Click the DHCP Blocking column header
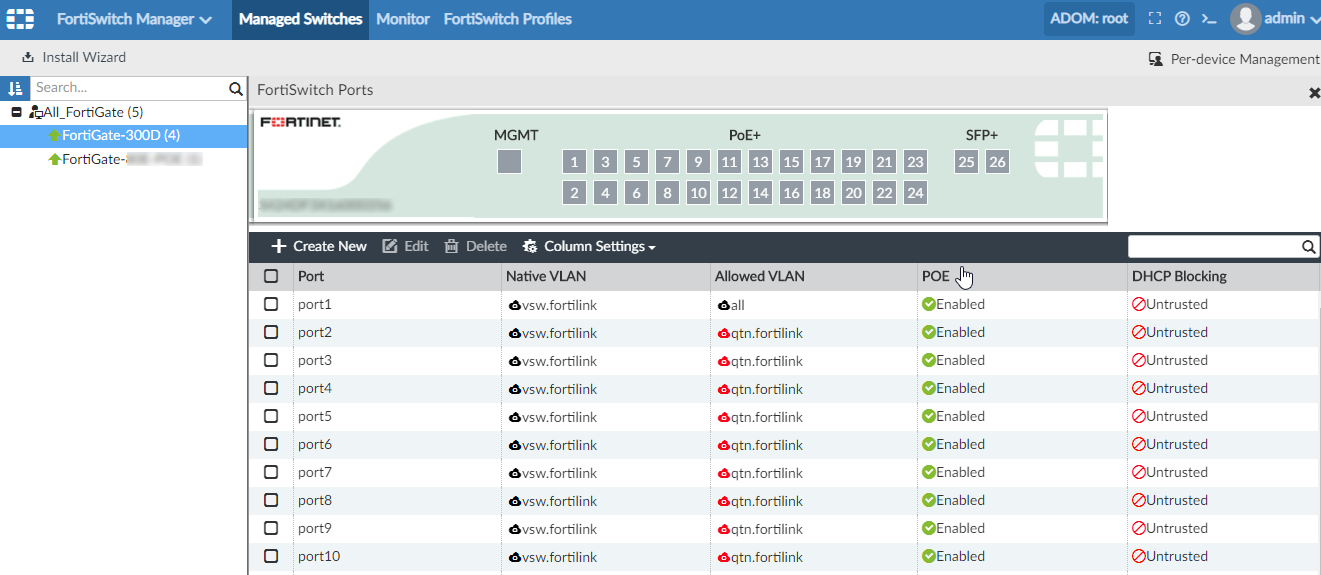This screenshot has height=575, width=1321. [1223, 276]
